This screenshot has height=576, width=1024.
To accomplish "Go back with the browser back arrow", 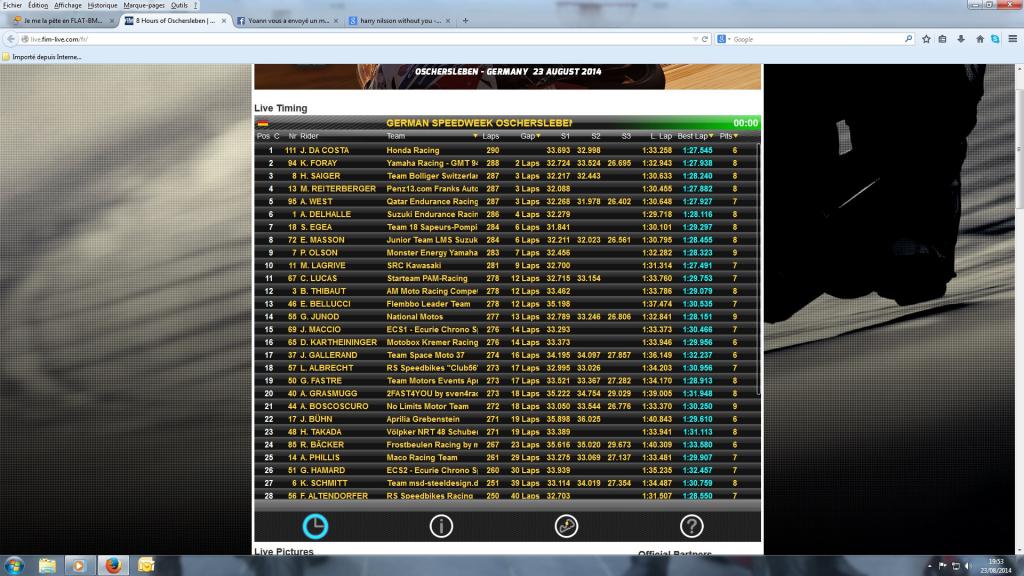I will tap(10, 39).
